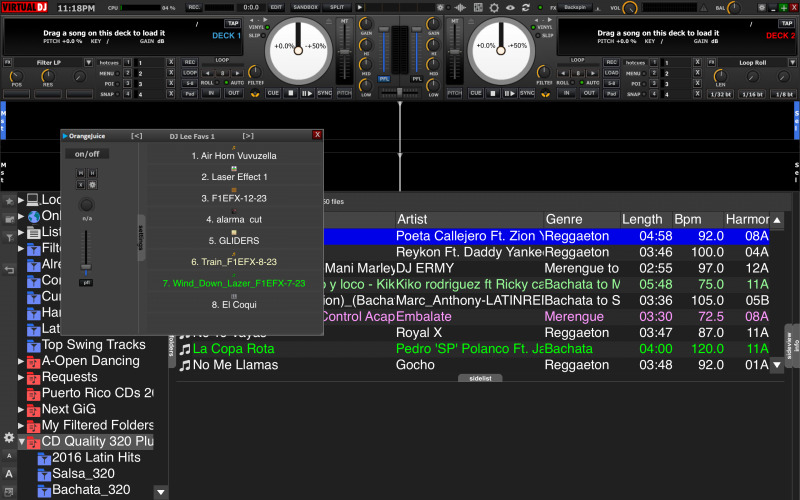Expand the Next GiG folder
The width and height of the screenshot is (800, 500).
pyautogui.click(x=21, y=410)
